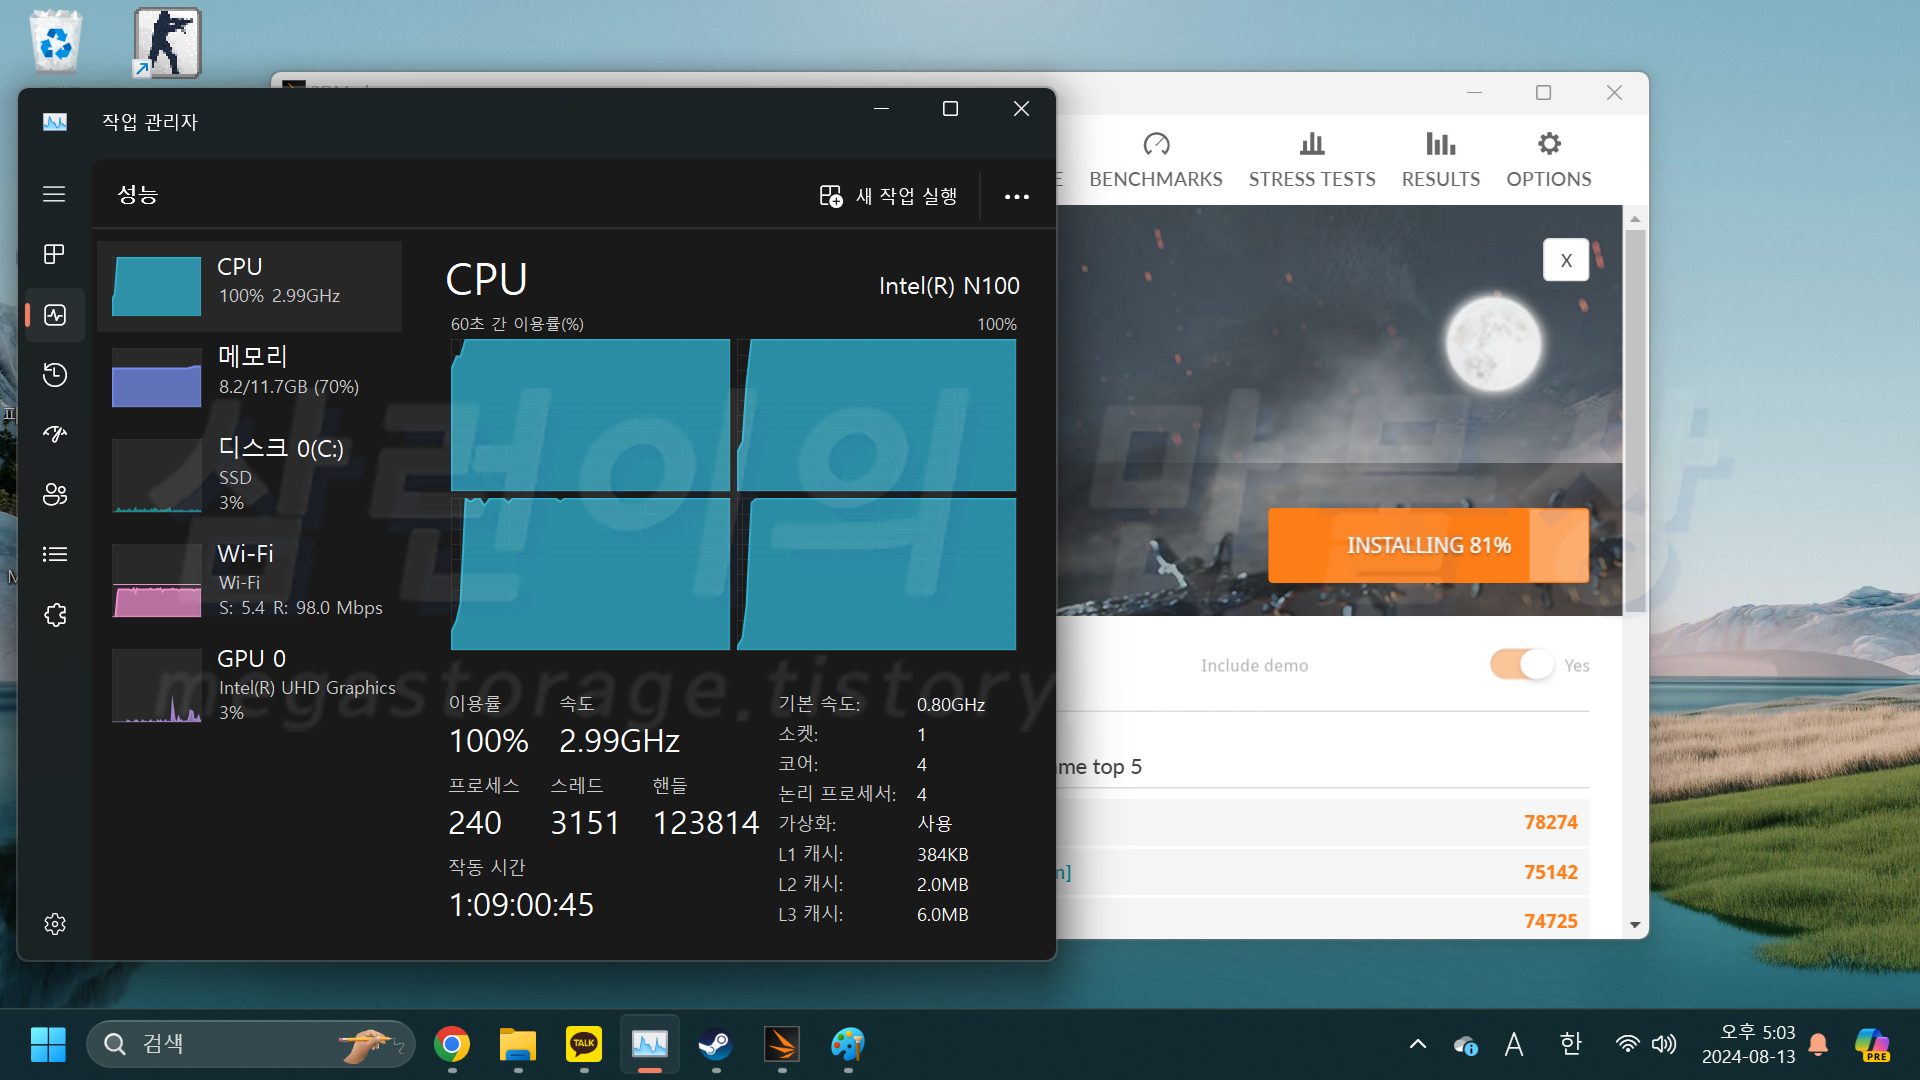Open App history icon in Task Manager sidebar

[54, 375]
